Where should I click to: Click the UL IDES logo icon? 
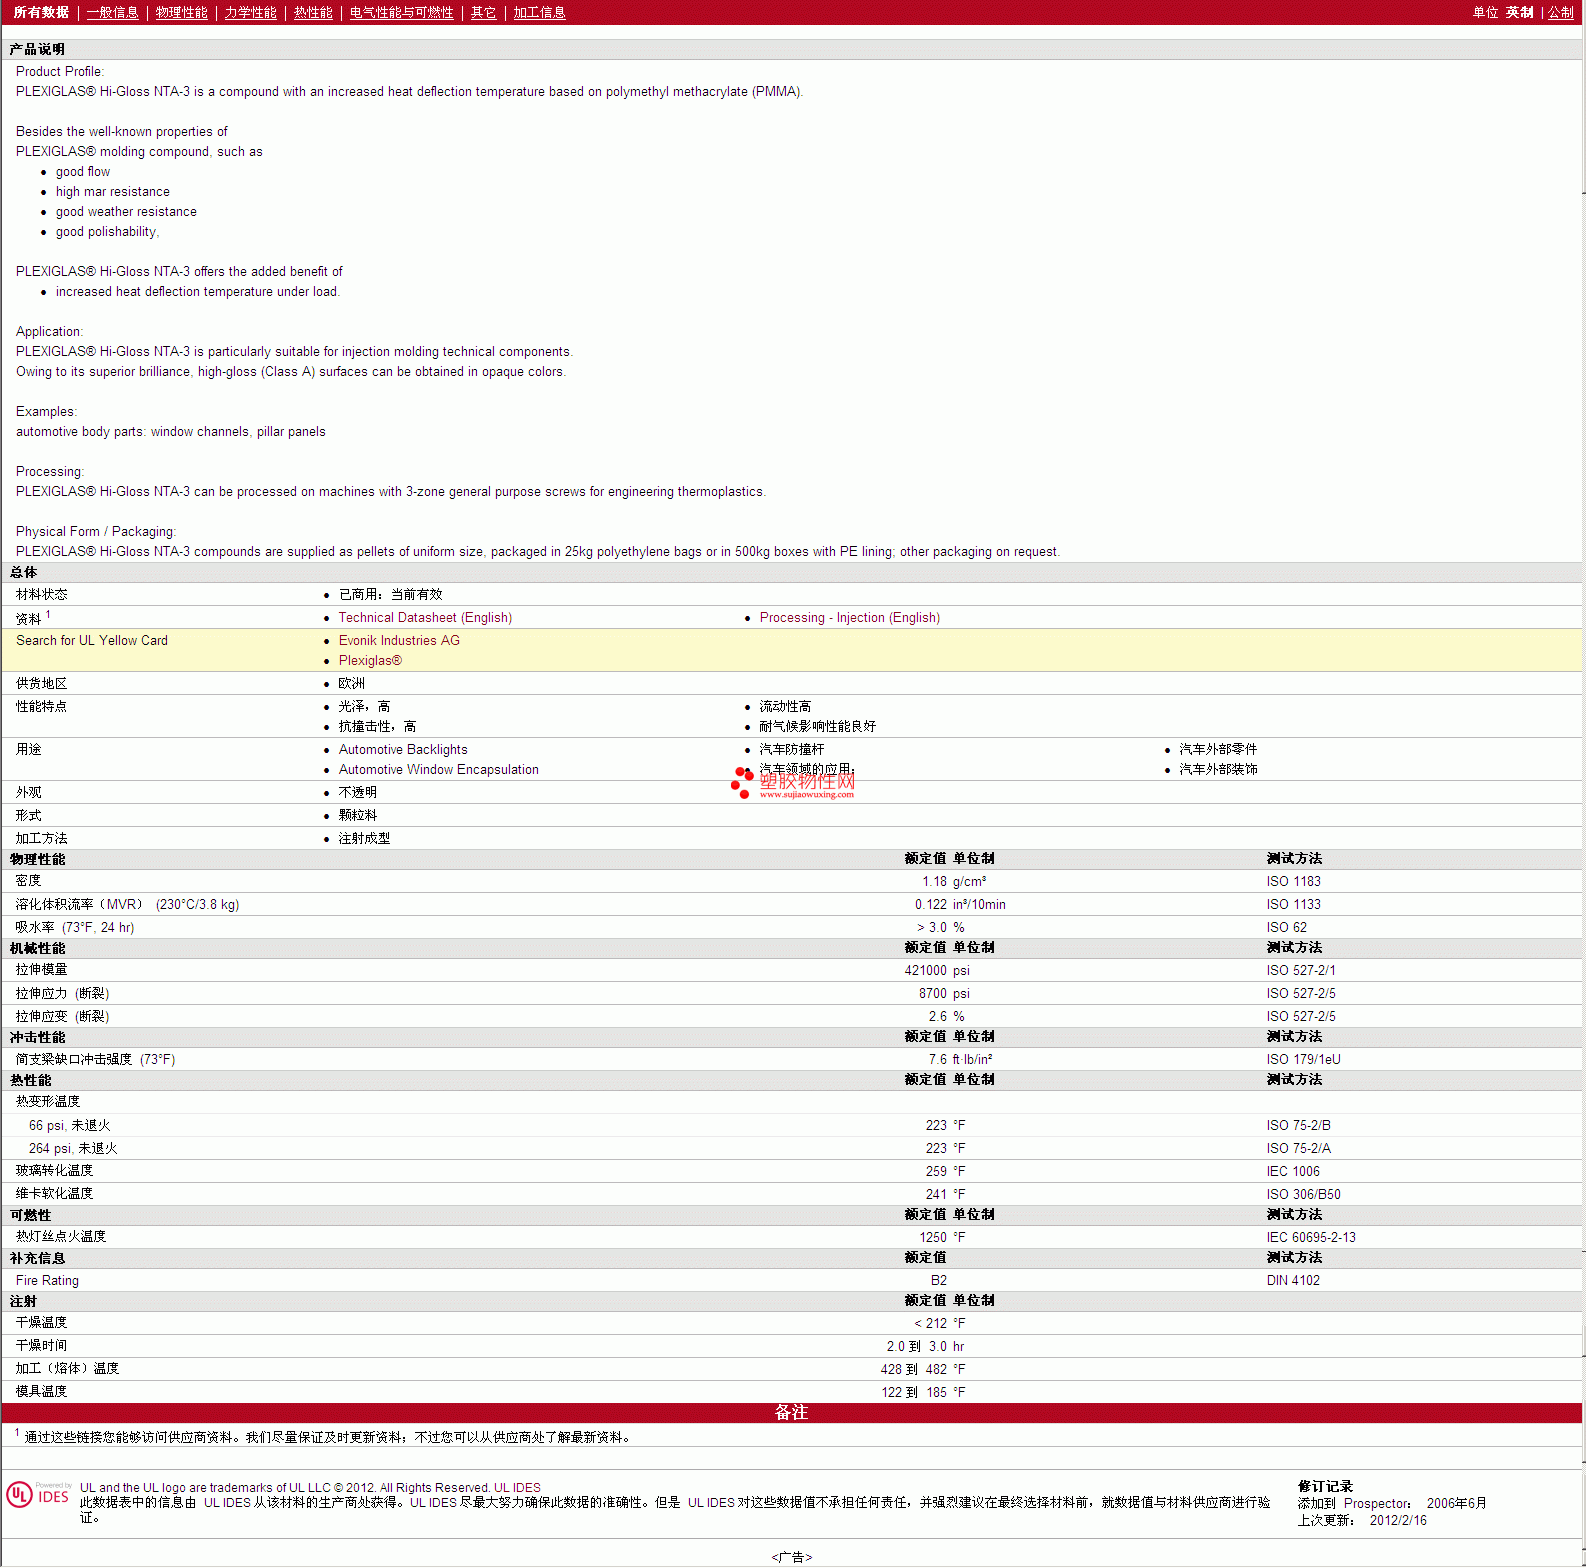pos(38,1494)
